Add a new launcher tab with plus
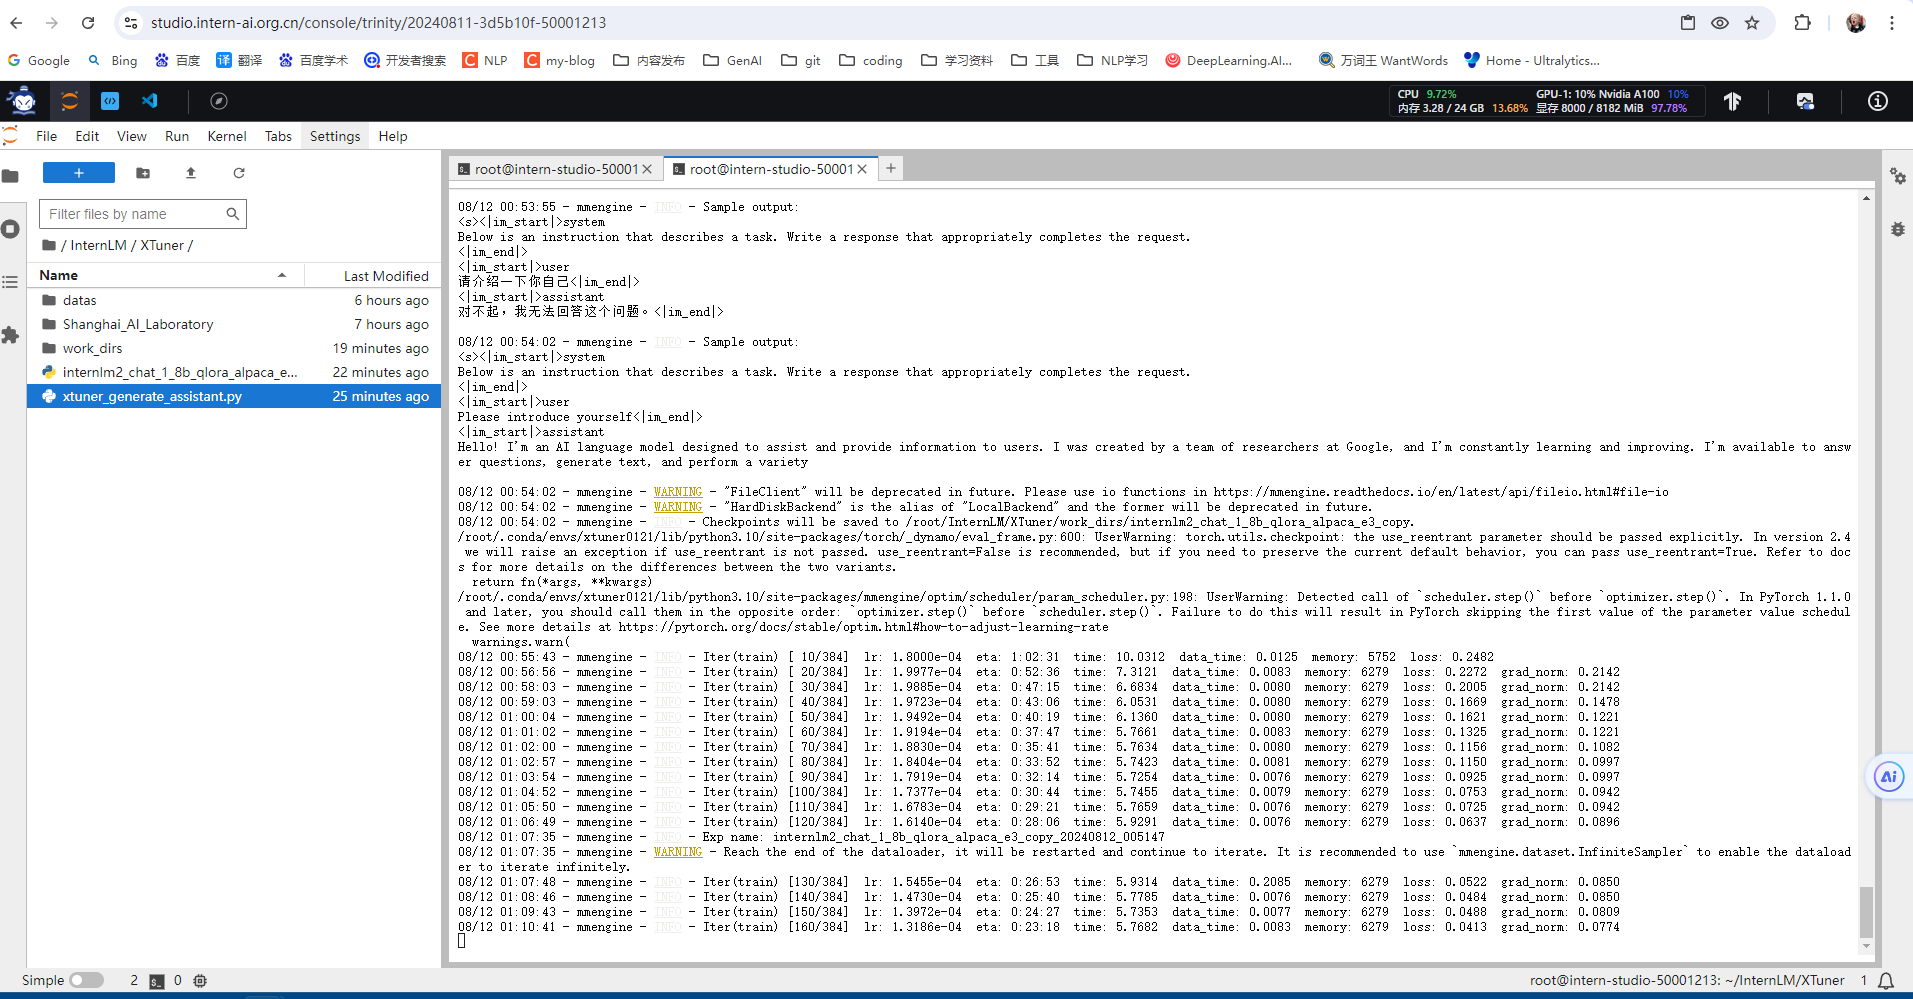Viewport: 1913px width, 999px height. 891,168
